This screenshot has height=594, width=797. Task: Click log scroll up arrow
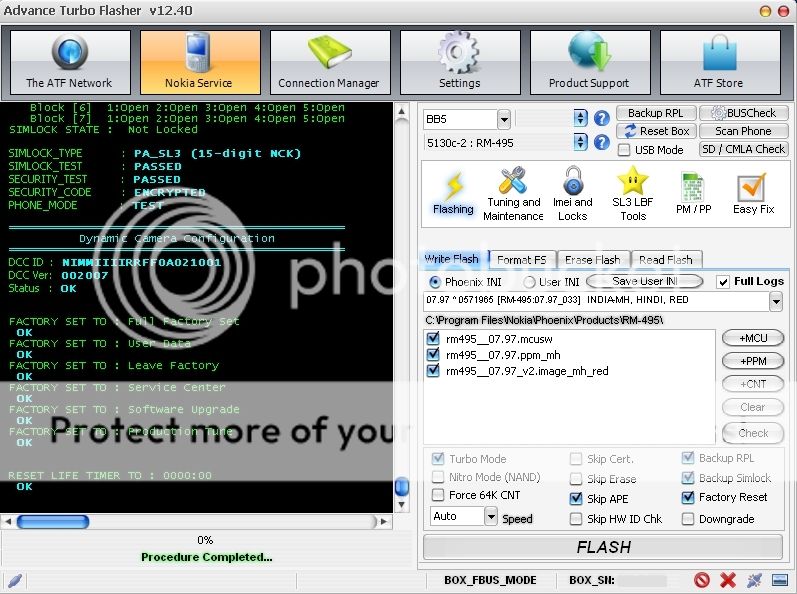pyautogui.click(x=402, y=111)
